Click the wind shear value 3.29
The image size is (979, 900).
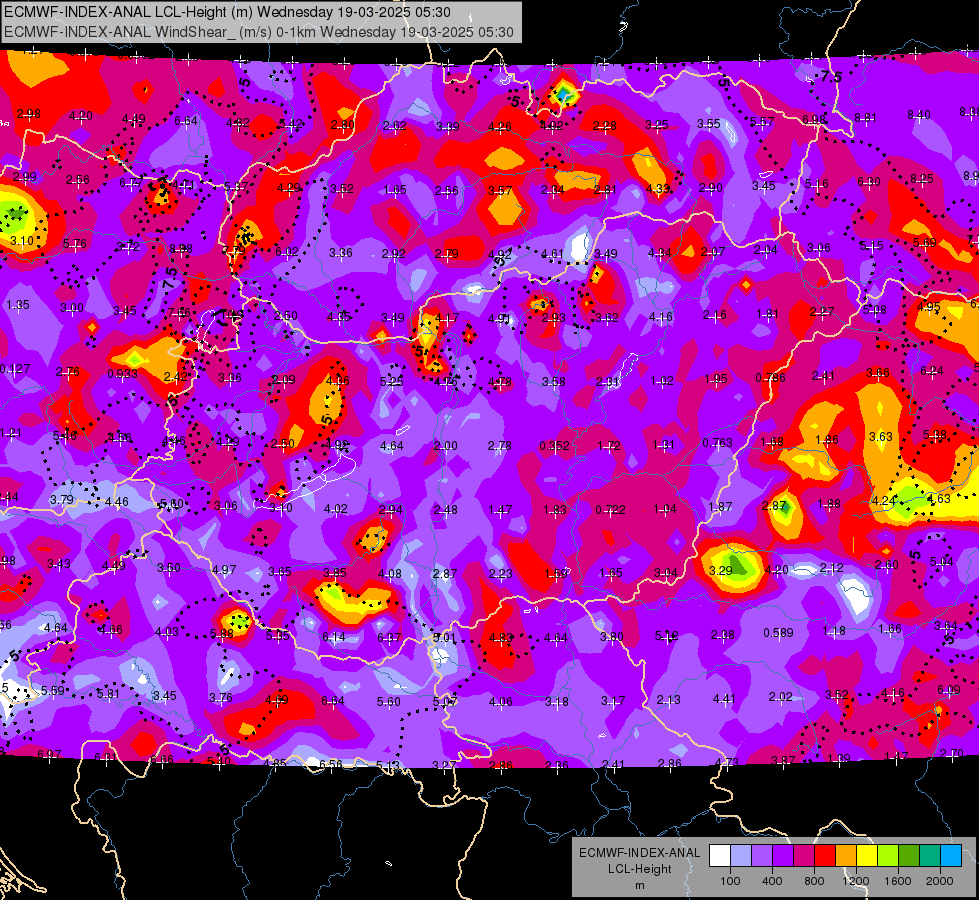pyautogui.click(x=721, y=570)
